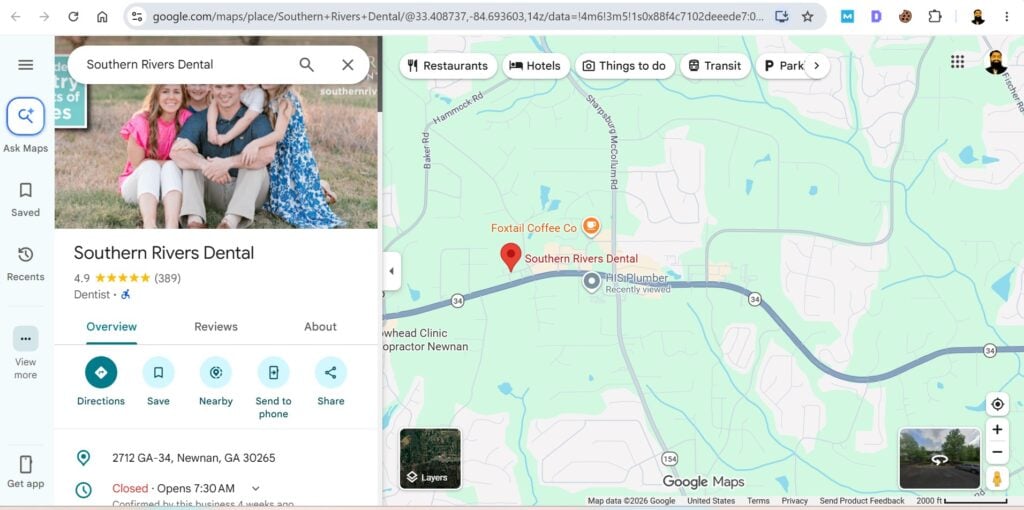Bookmark page with star icon

(x=808, y=17)
